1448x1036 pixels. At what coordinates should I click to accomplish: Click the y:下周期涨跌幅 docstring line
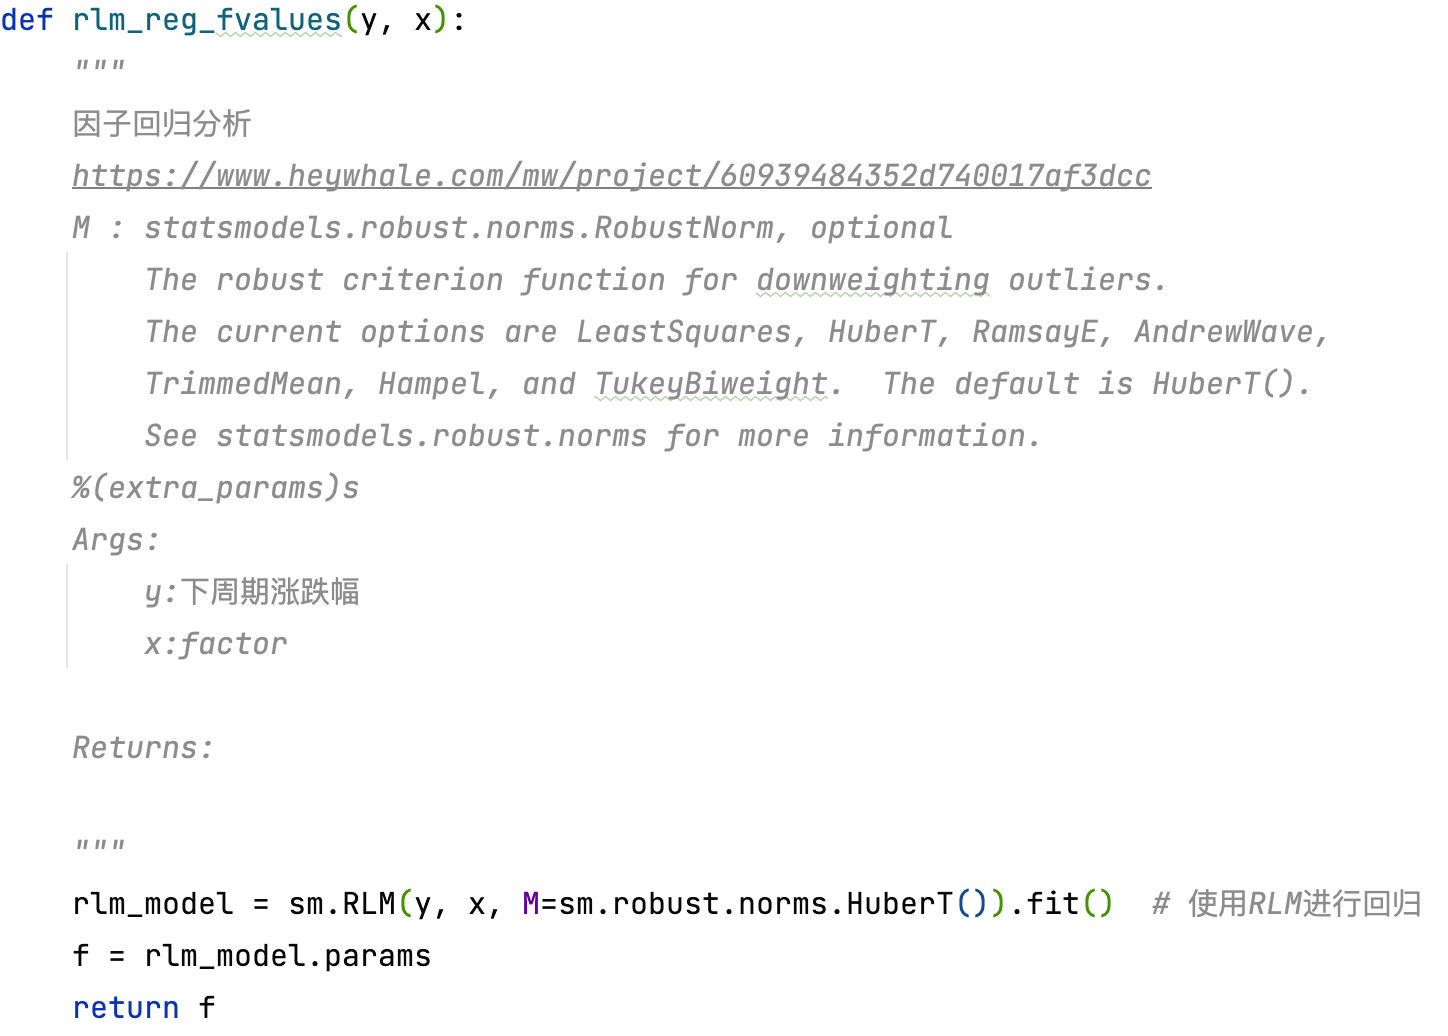click(x=252, y=592)
